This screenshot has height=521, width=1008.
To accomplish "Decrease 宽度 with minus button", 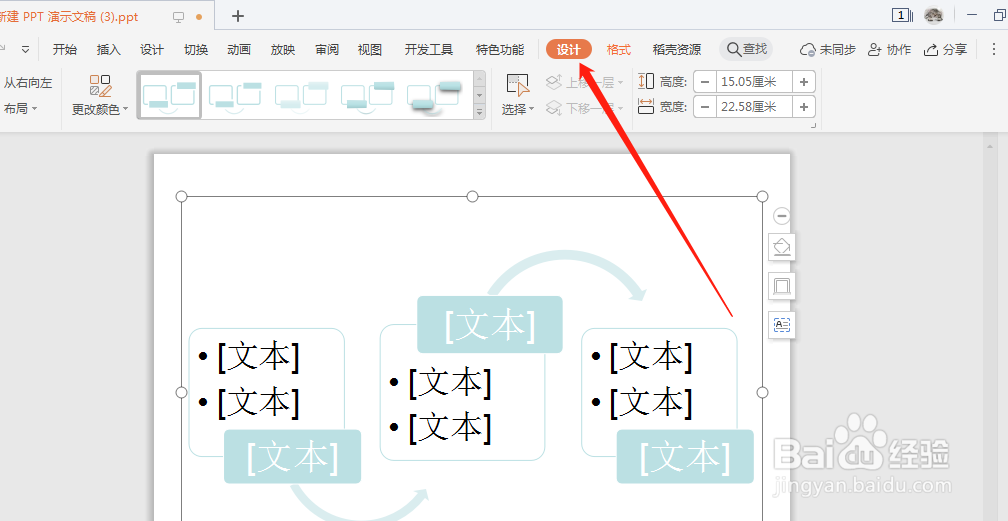I will point(705,107).
